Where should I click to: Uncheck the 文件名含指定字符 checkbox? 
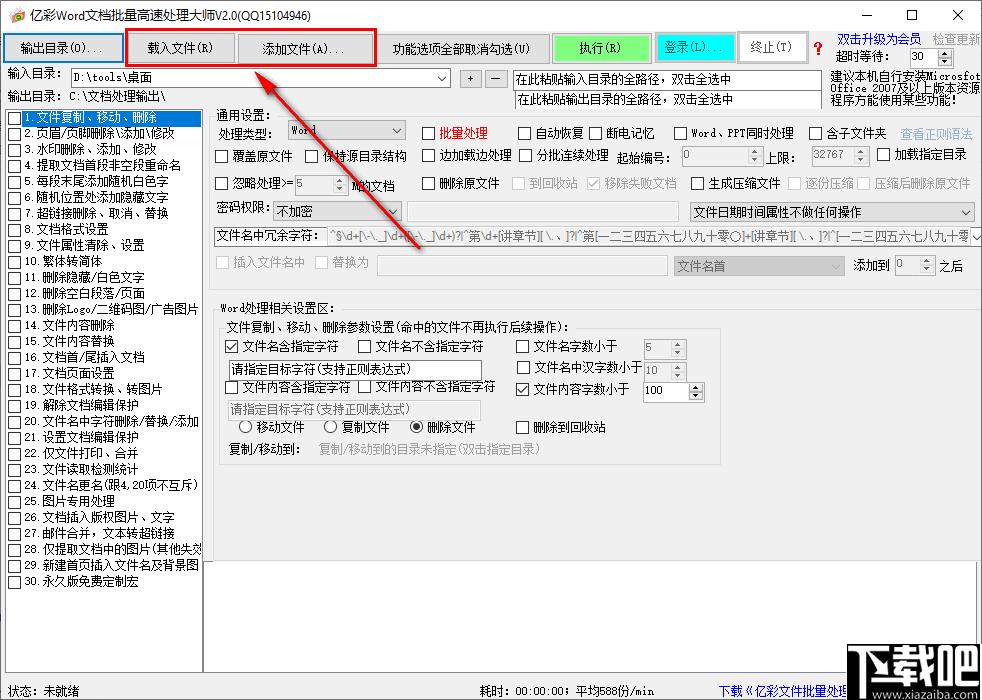point(231,346)
